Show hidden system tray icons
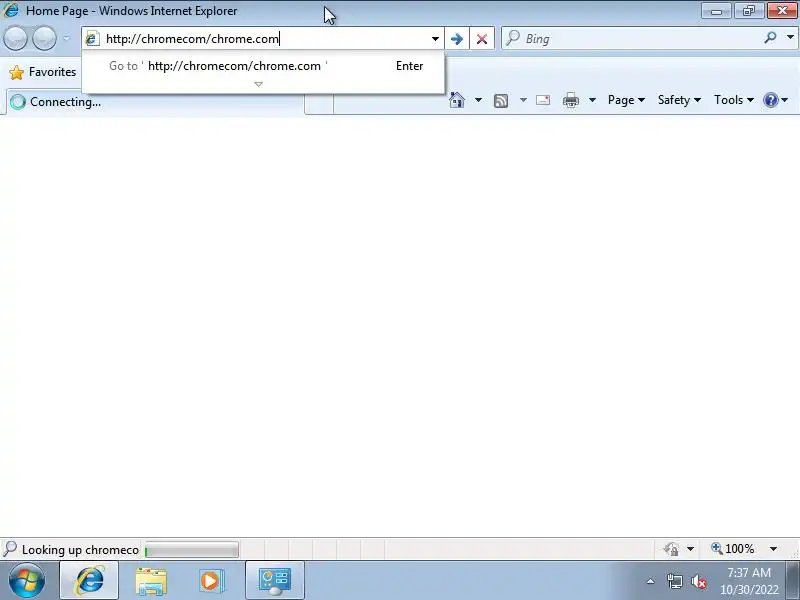Screen dimensions: 800x600 click(651, 581)
